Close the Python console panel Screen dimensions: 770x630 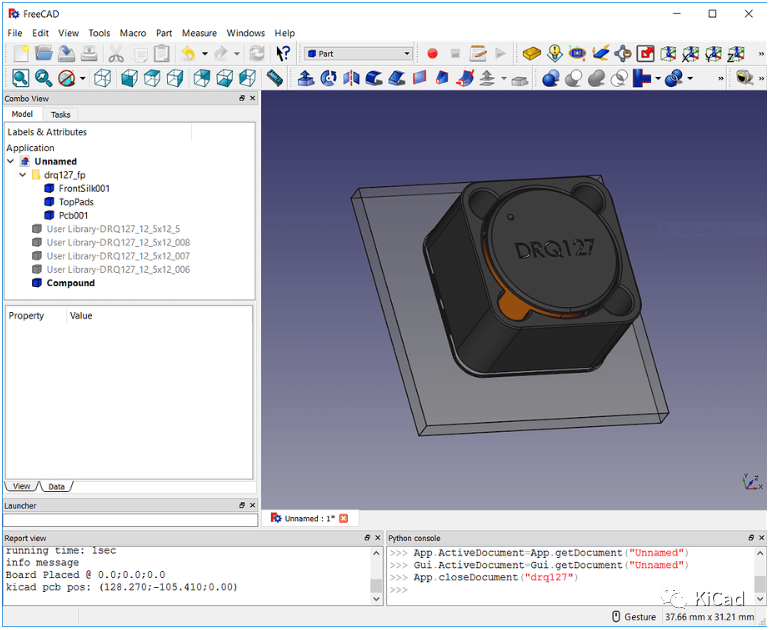[x=762, y=538]
